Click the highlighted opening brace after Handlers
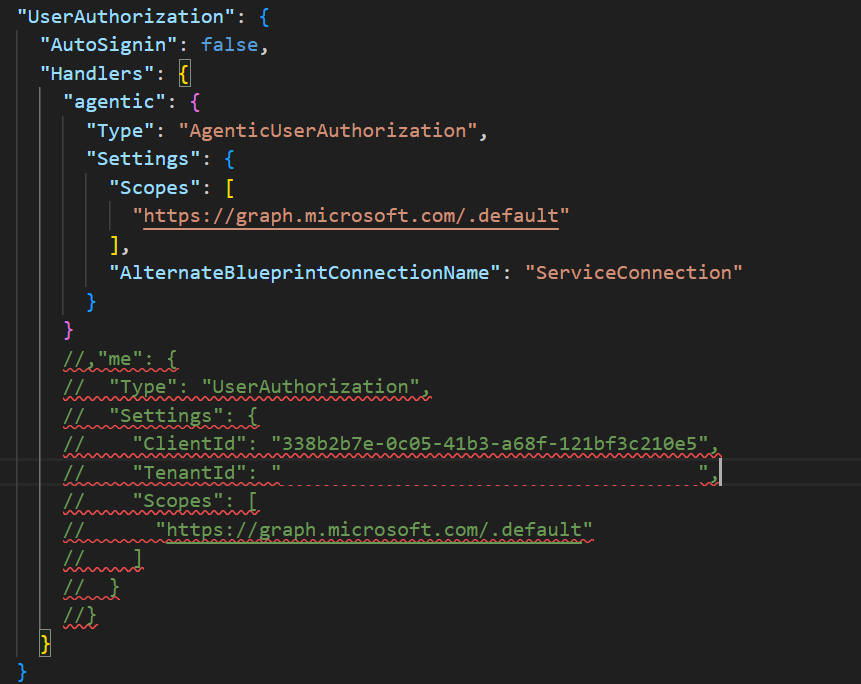This screenshot has width=861, height=684. (183, 73)
